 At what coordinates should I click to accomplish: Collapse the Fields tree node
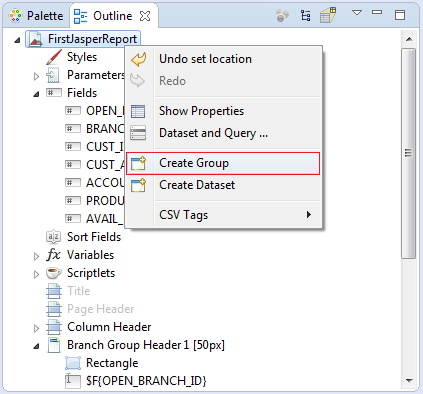(x=36, y=94)
